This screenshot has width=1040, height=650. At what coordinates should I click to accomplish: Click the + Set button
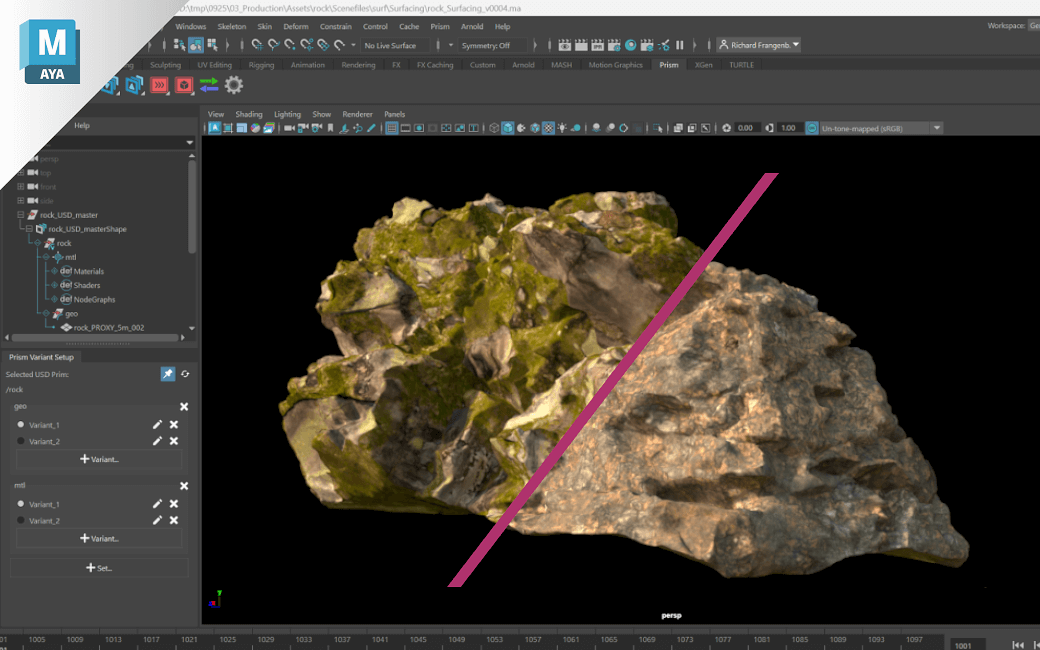[98, 568]
